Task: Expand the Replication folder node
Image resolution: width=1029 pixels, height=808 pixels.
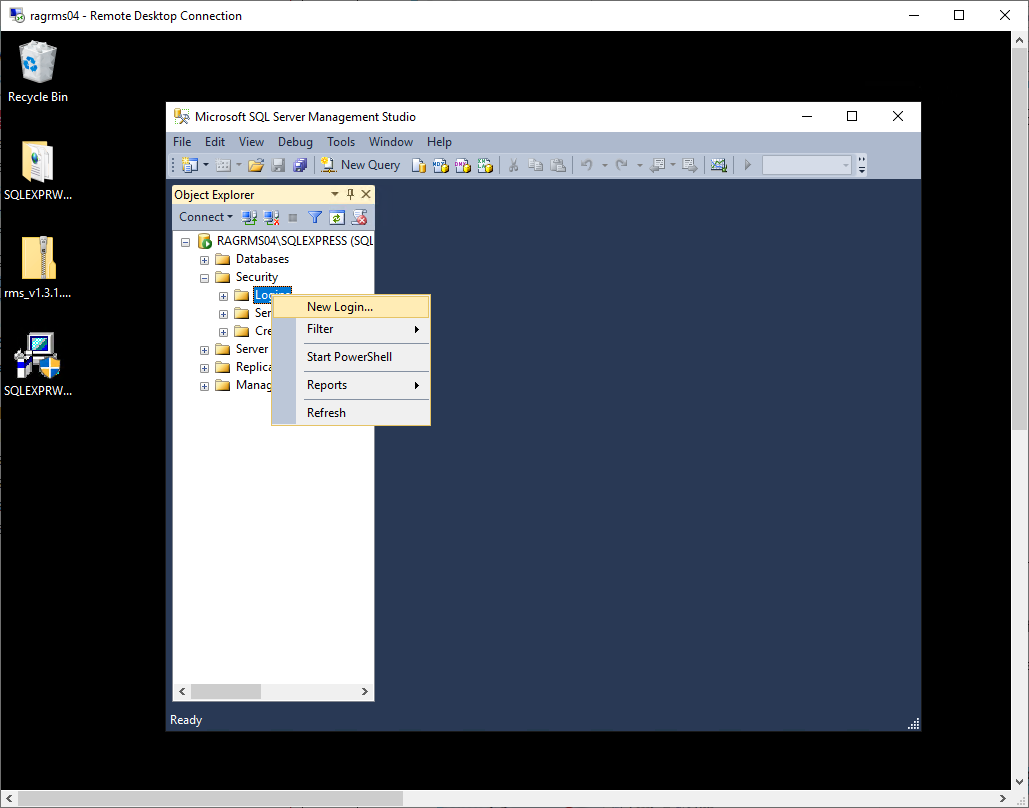Action: (x=205, y=368)
